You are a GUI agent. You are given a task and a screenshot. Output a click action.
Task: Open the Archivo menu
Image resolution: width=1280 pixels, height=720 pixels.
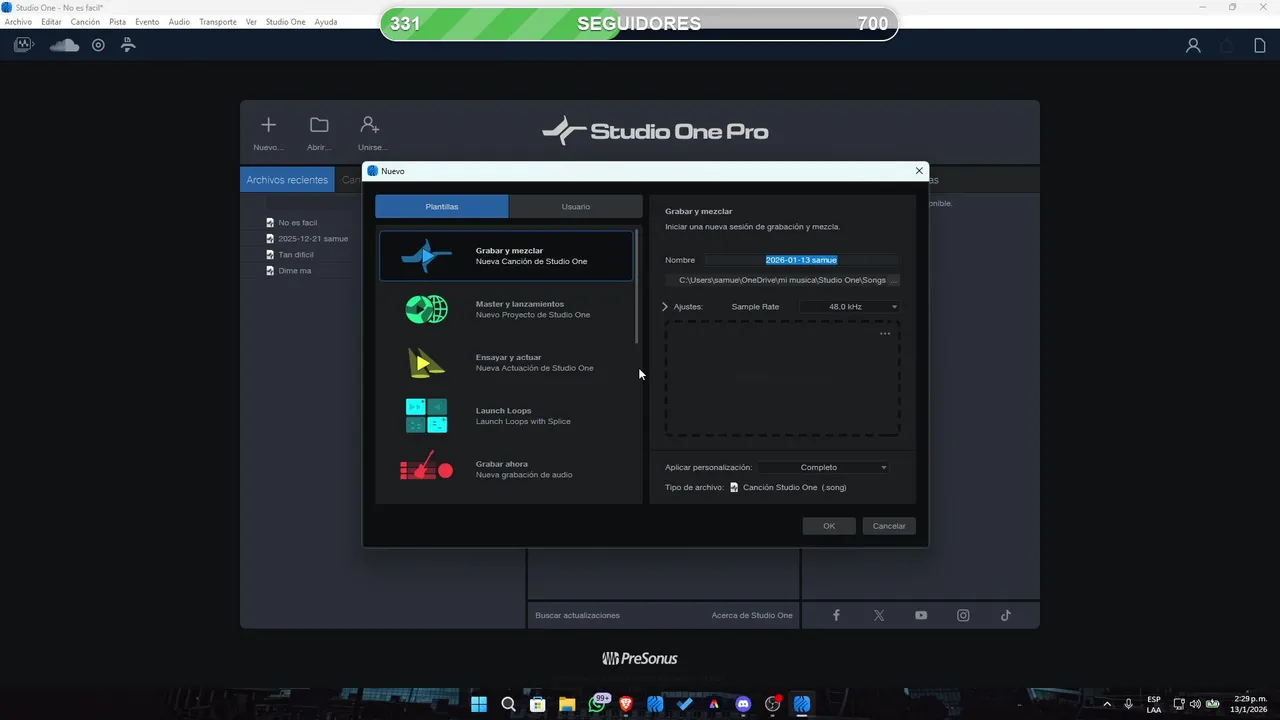18,22
